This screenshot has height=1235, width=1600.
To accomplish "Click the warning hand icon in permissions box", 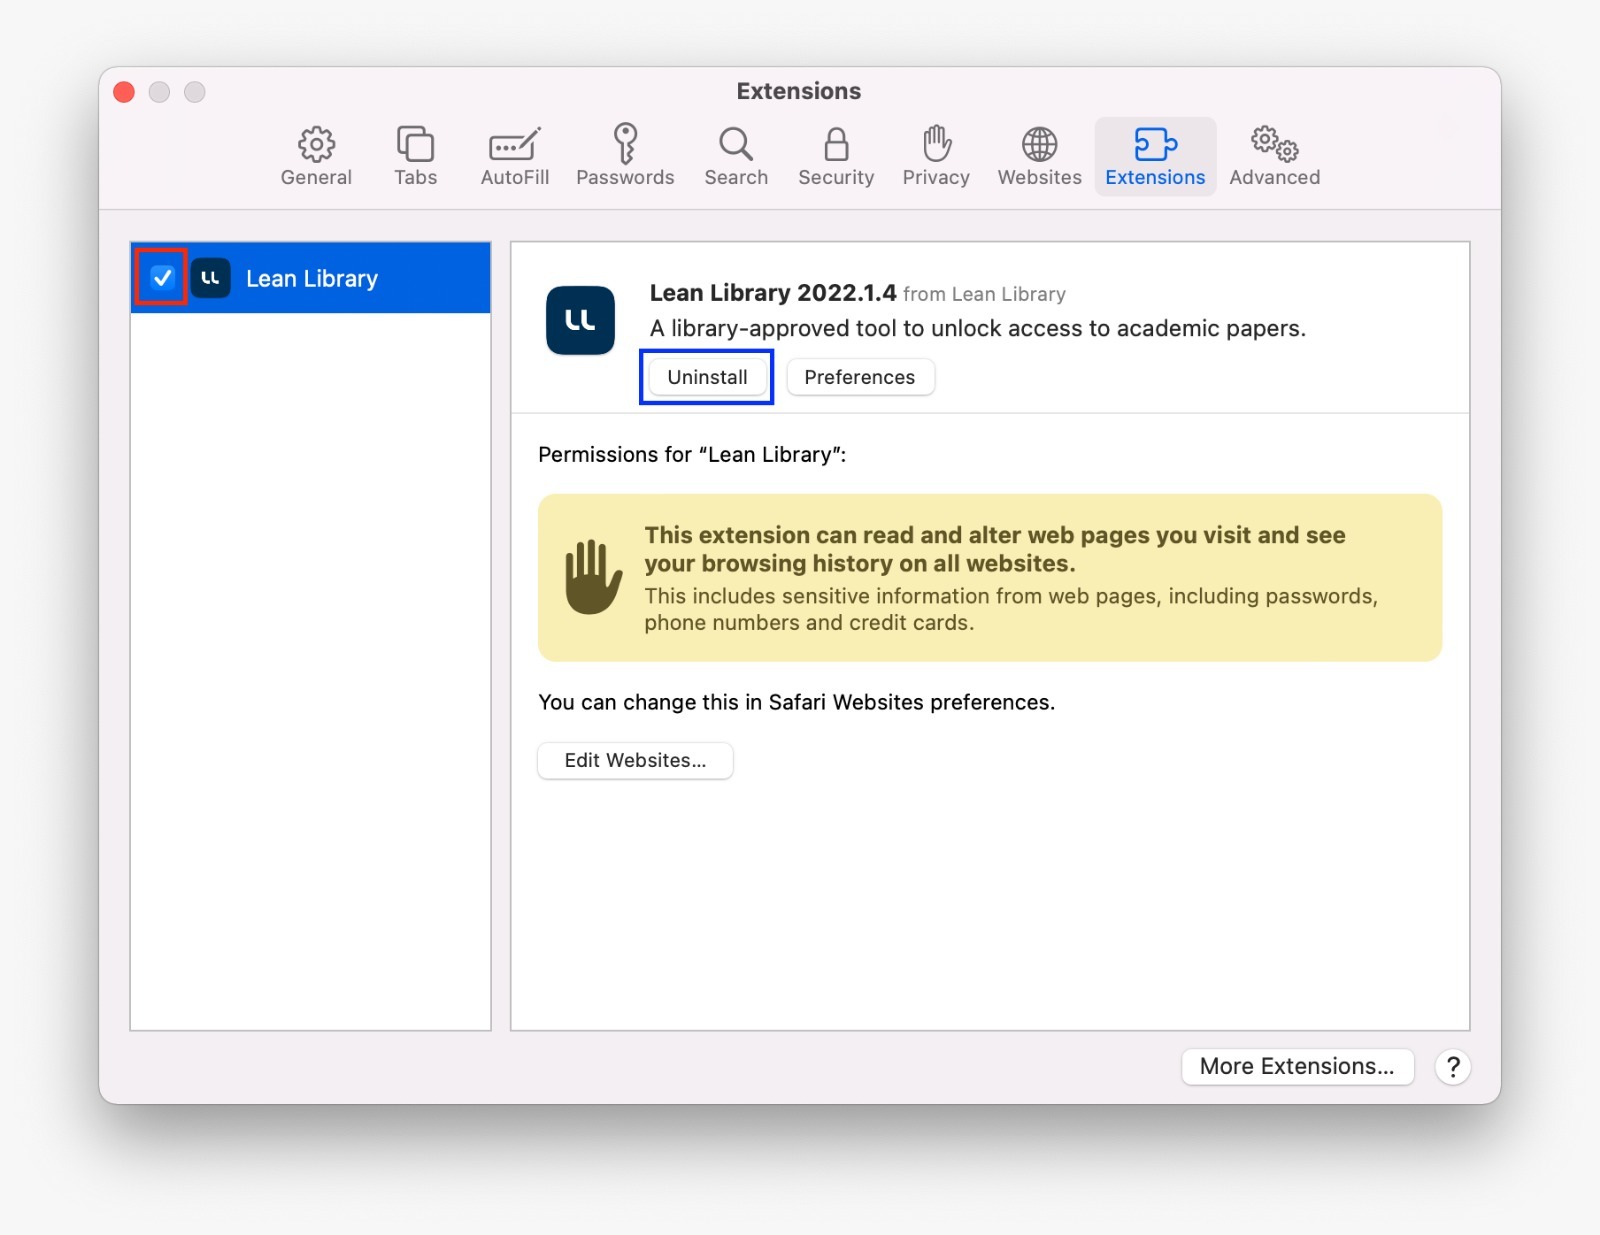I will tap(593, 577).
